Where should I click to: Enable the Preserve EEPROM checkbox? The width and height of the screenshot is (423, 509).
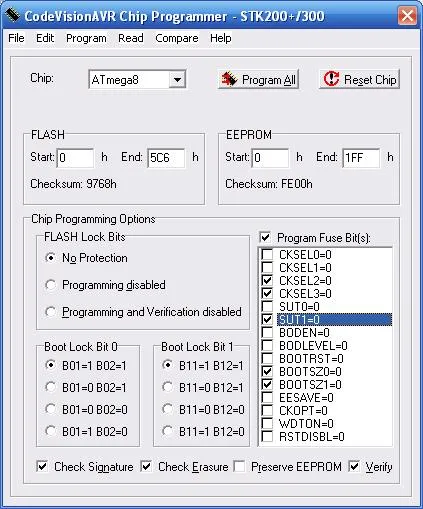pos(239,466)
